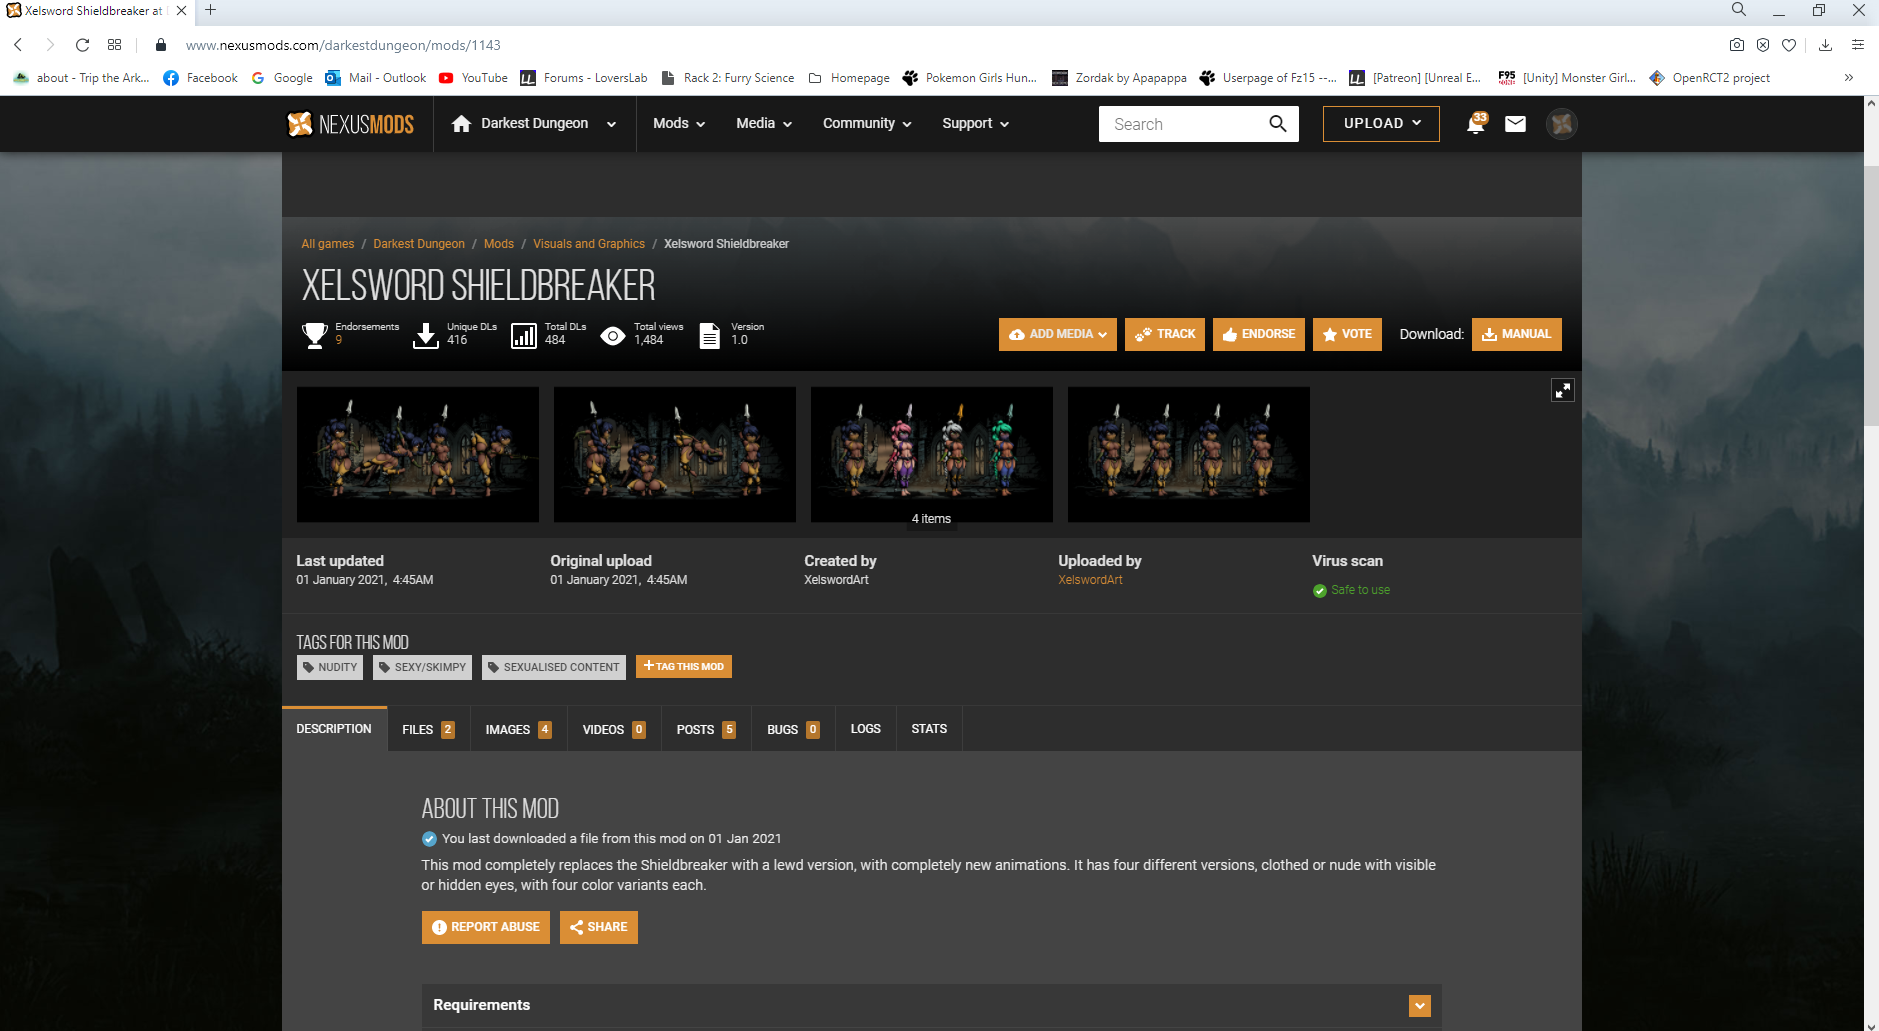The width and height of the screenshot is (1879, 1031).
Task: Open the OpenRCT2 project bookmark
Action: [1710, 78]
